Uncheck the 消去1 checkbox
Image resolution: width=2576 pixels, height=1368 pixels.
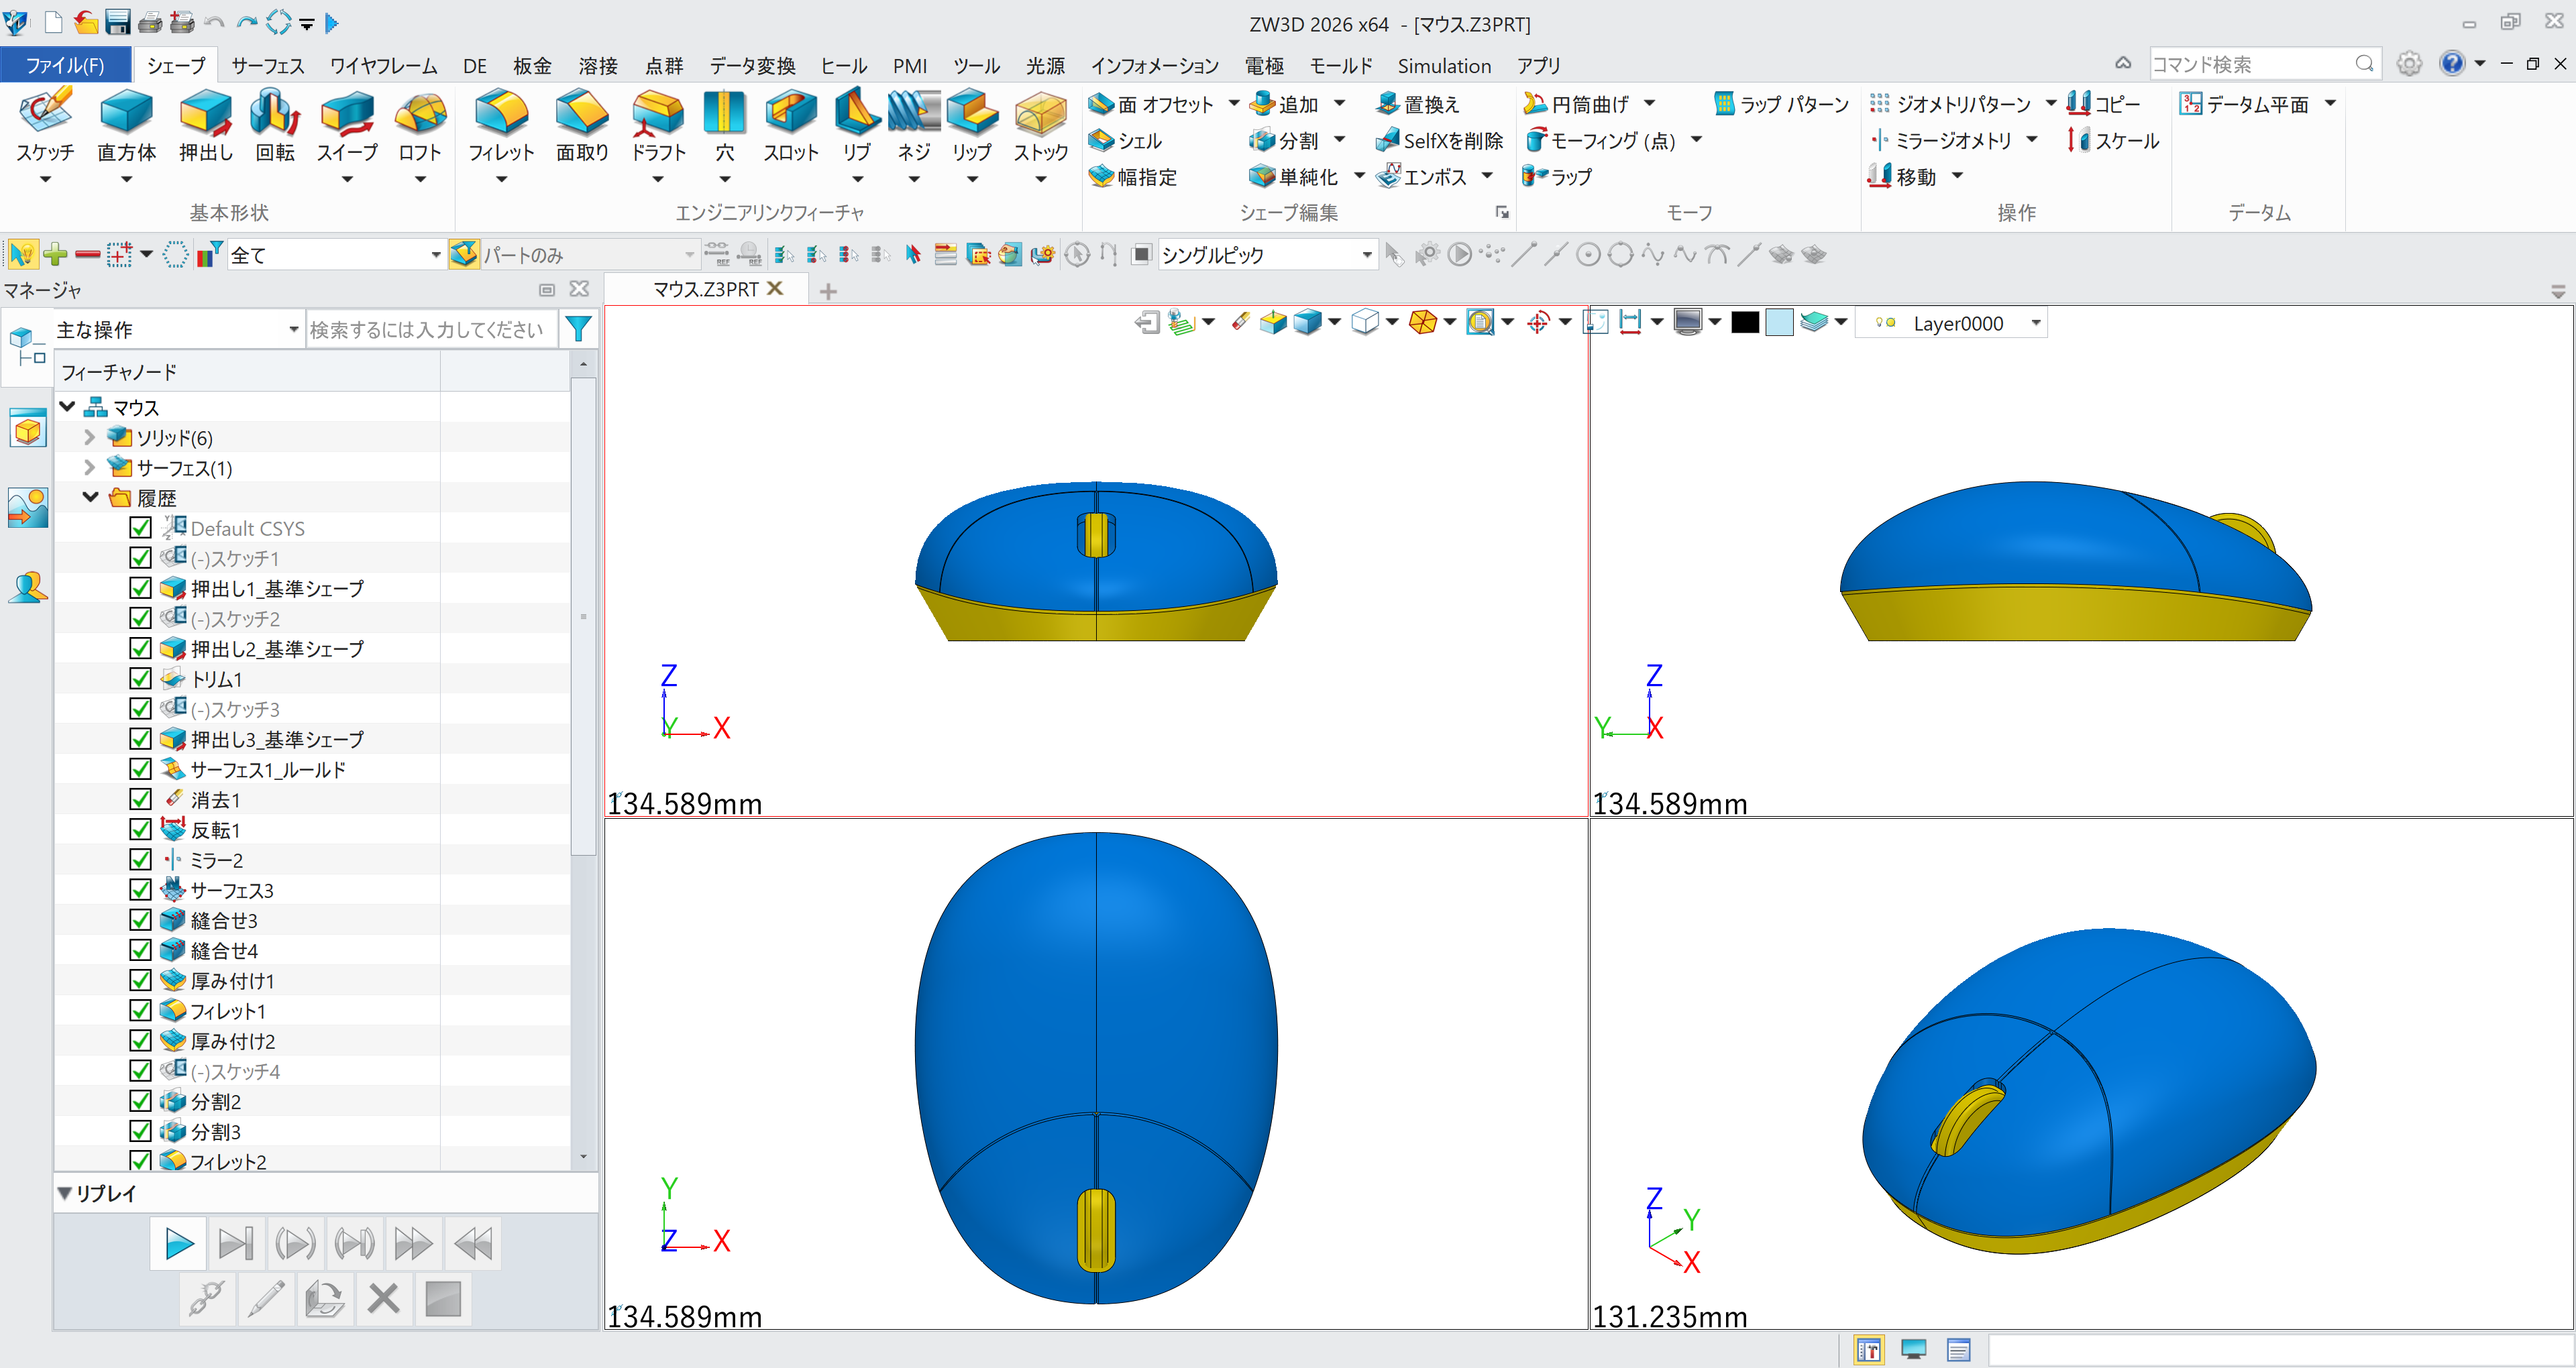tap(141, 799)
